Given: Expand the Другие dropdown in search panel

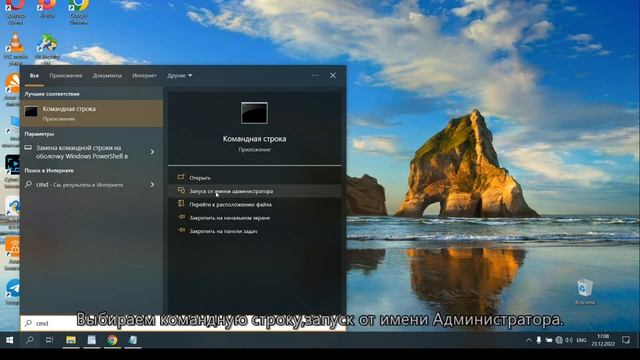Looking at the screenshot, I should tap(180, 76).
